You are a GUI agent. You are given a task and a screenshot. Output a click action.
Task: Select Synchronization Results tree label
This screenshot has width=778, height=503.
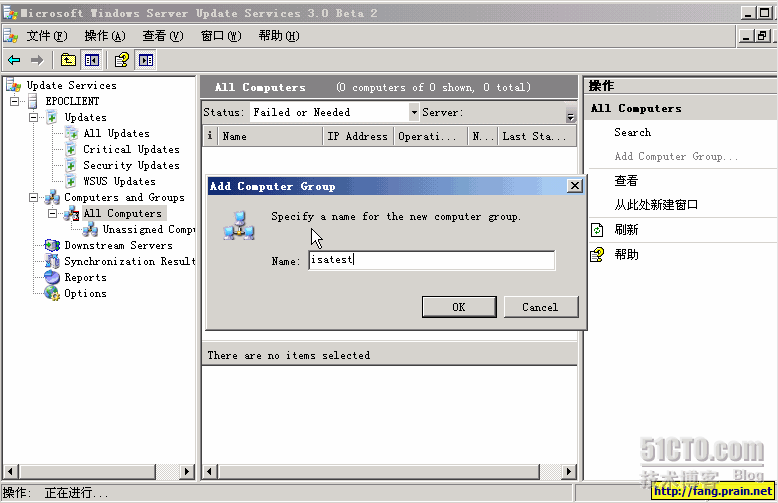[x=130, y=261]
